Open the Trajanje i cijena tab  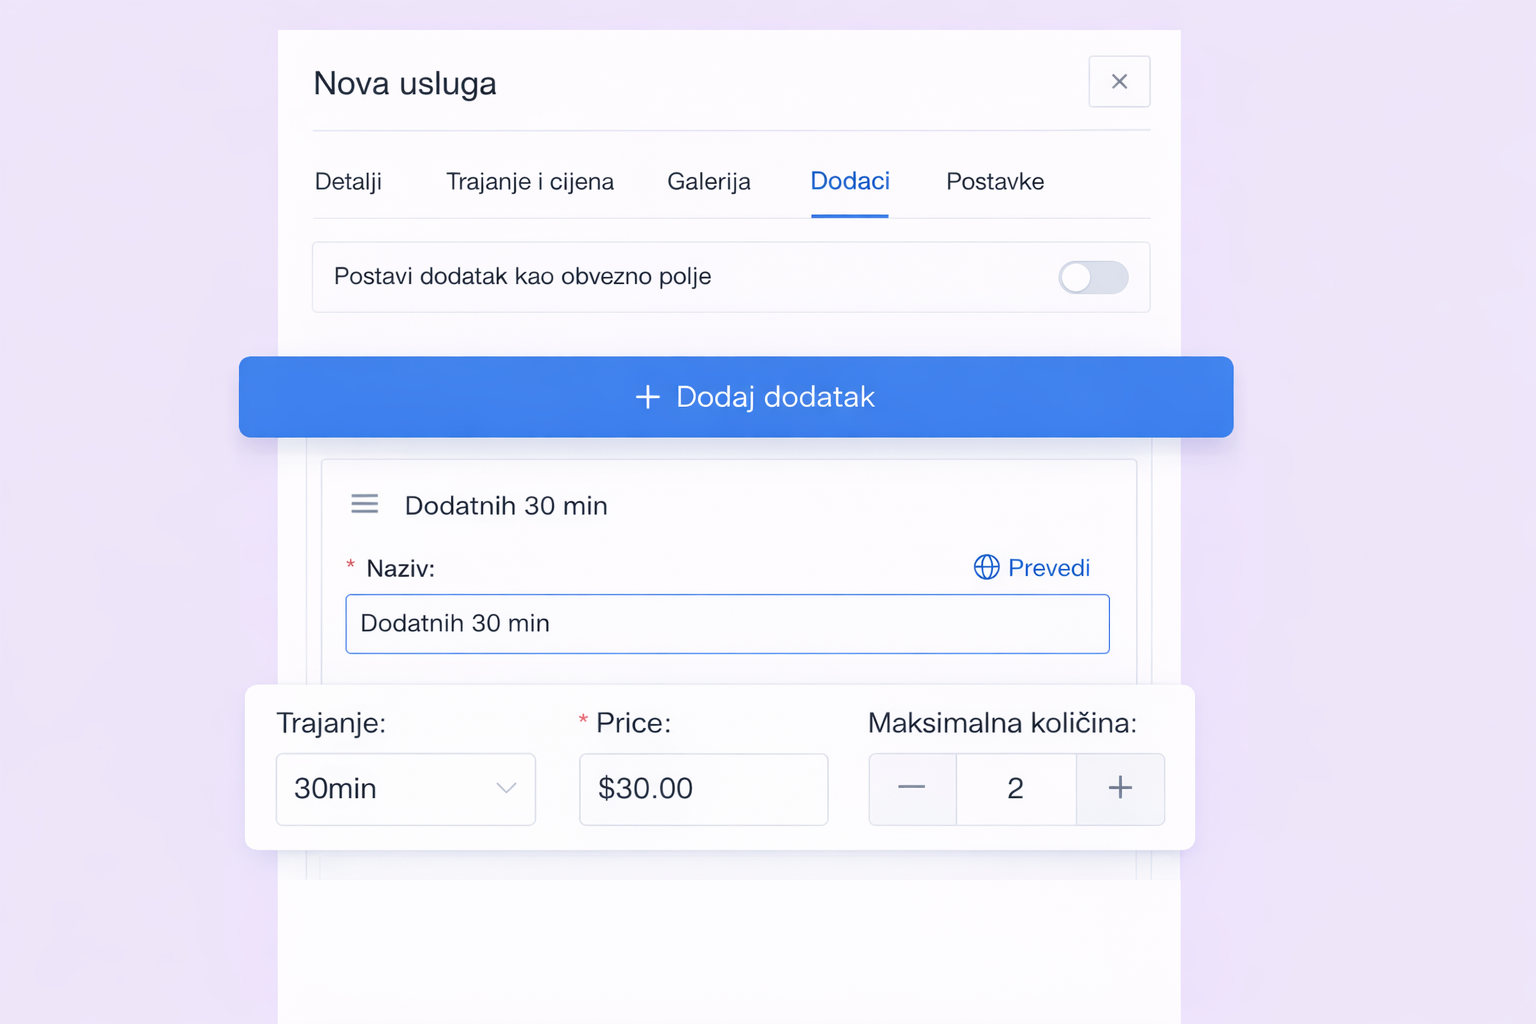[x=530, y=182]
